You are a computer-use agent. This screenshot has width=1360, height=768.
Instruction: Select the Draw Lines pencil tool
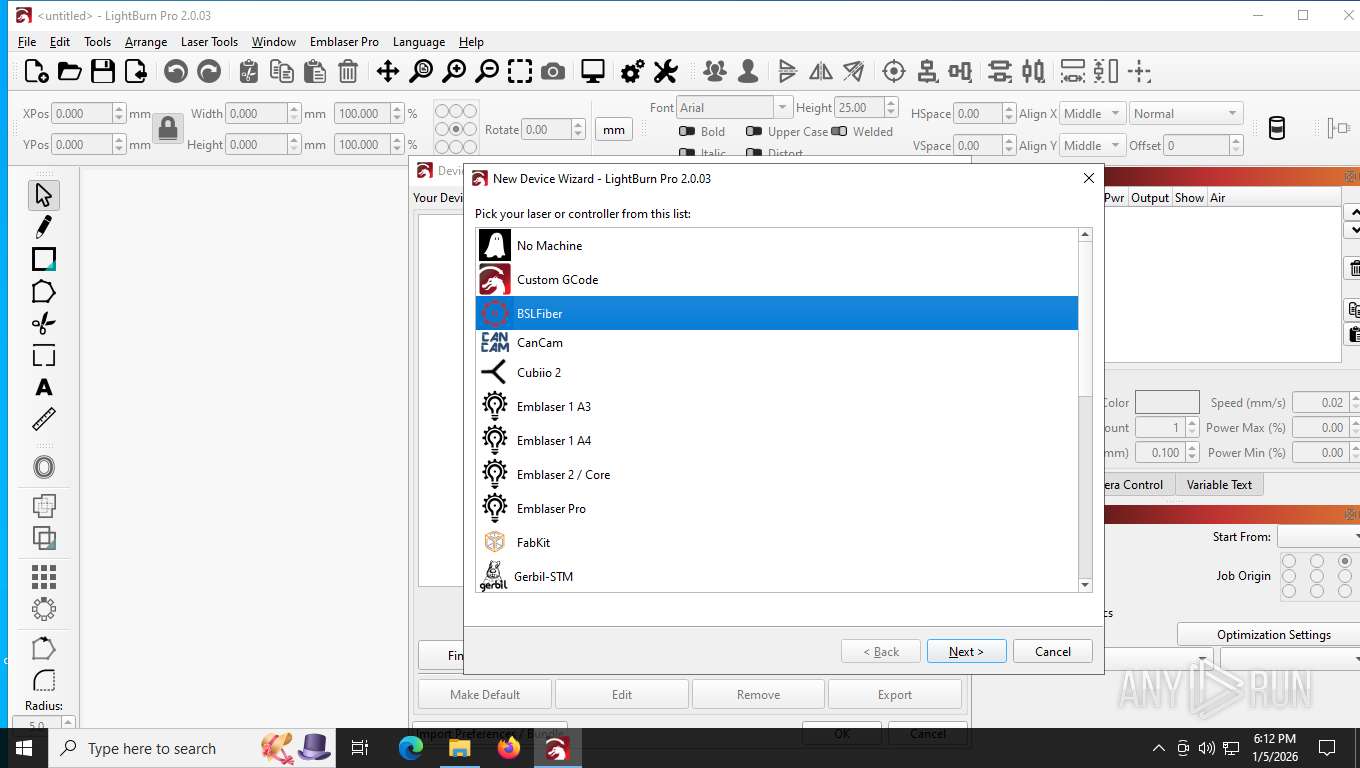coord(43,227)
